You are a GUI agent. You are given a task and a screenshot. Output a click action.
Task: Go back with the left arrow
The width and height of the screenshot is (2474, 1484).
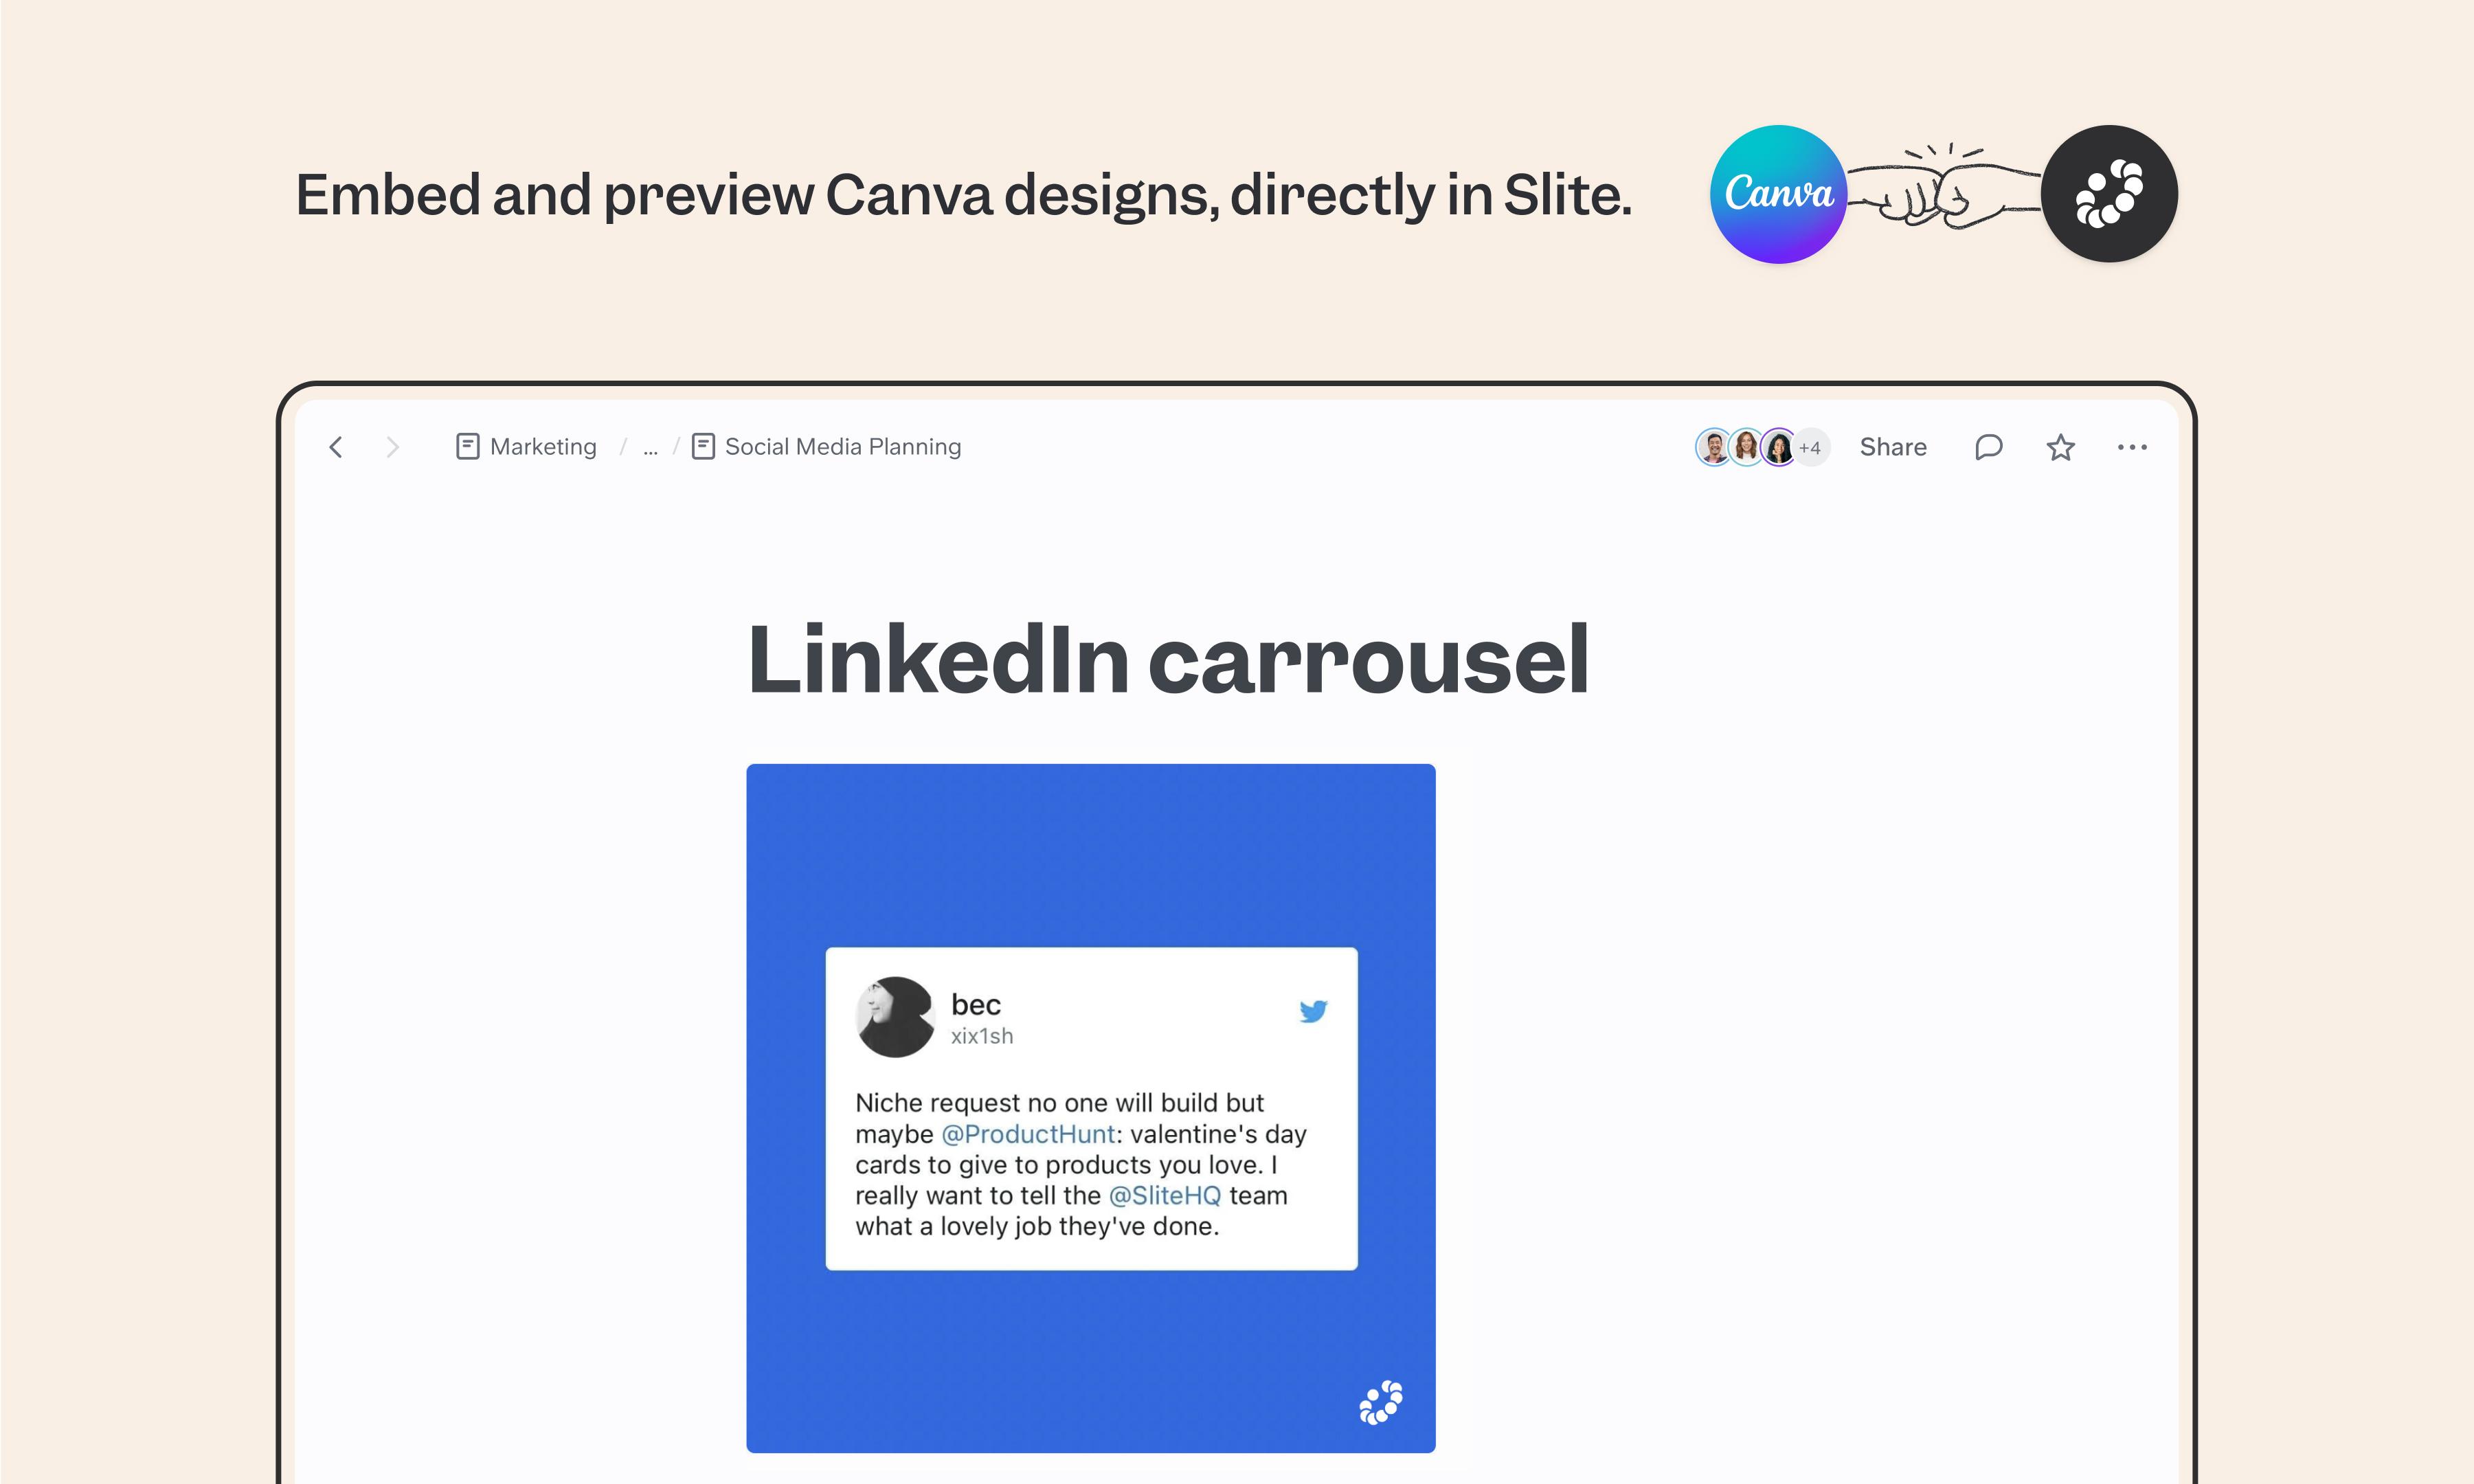point(336,447)
